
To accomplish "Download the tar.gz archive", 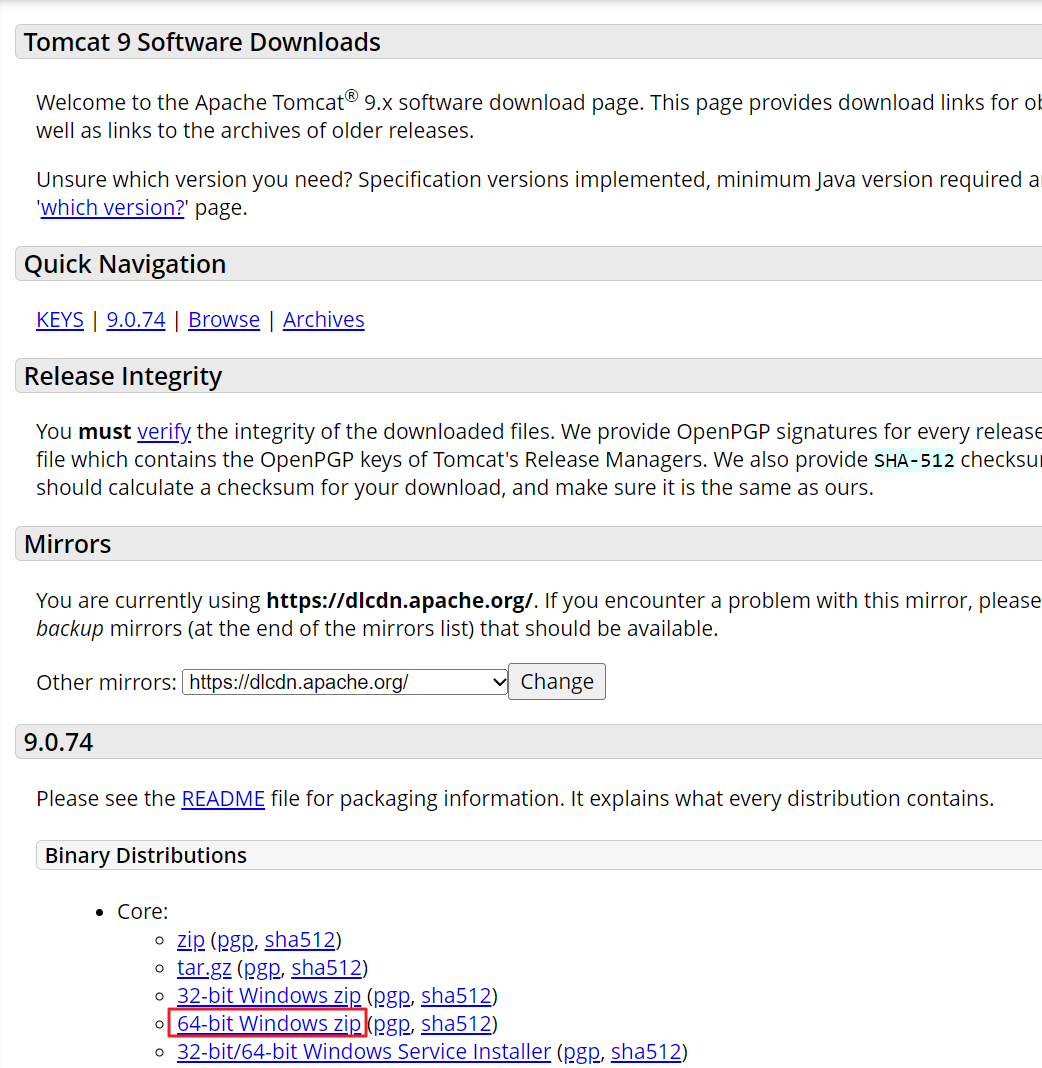I will 204,968.
